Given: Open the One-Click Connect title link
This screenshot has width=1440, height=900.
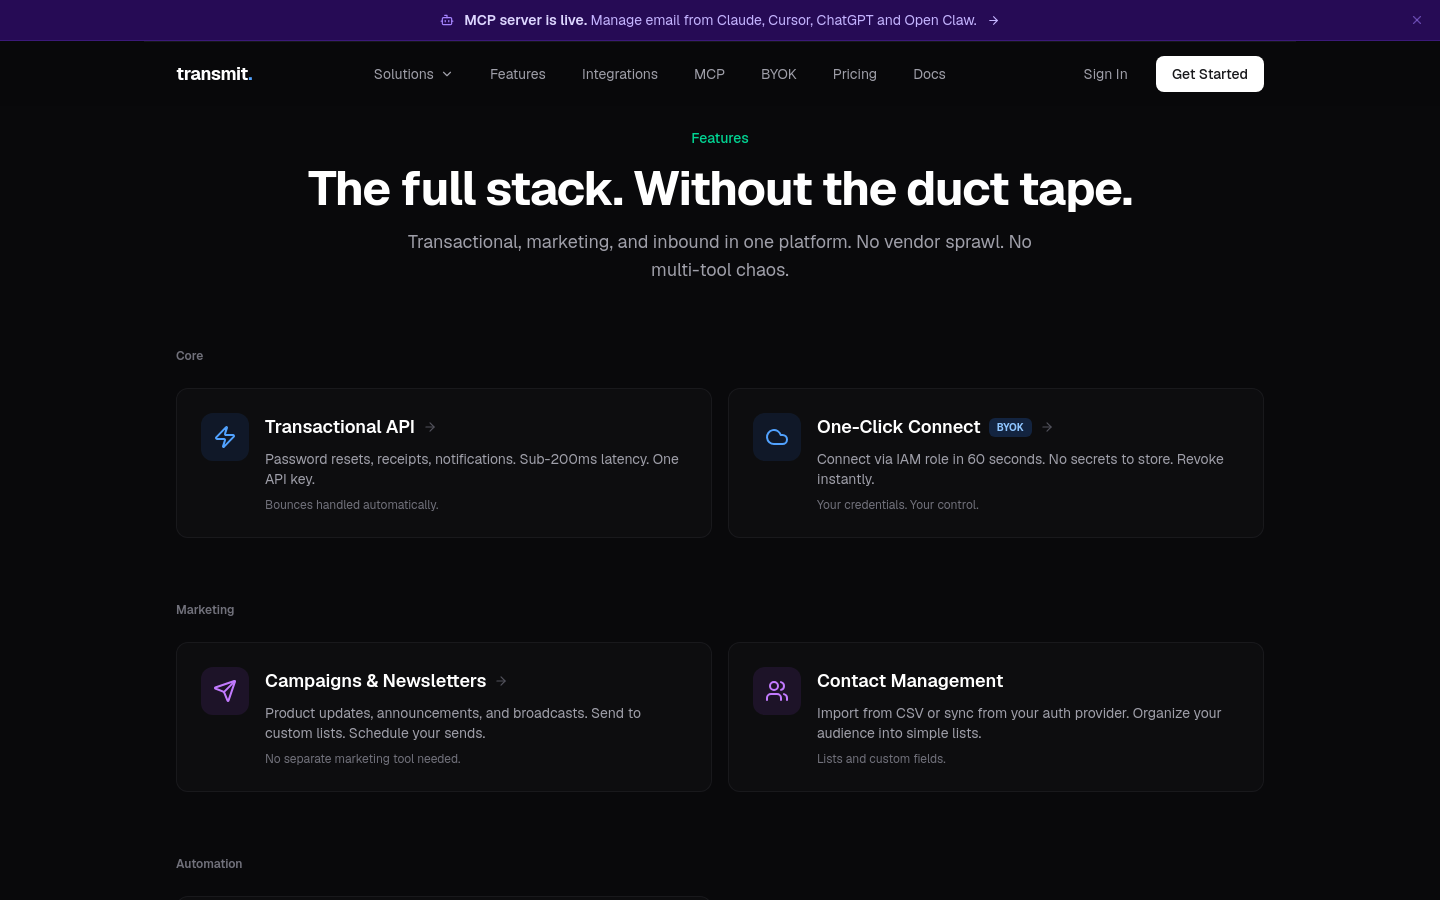Looking at the screenshot, I should coord(898,427).
